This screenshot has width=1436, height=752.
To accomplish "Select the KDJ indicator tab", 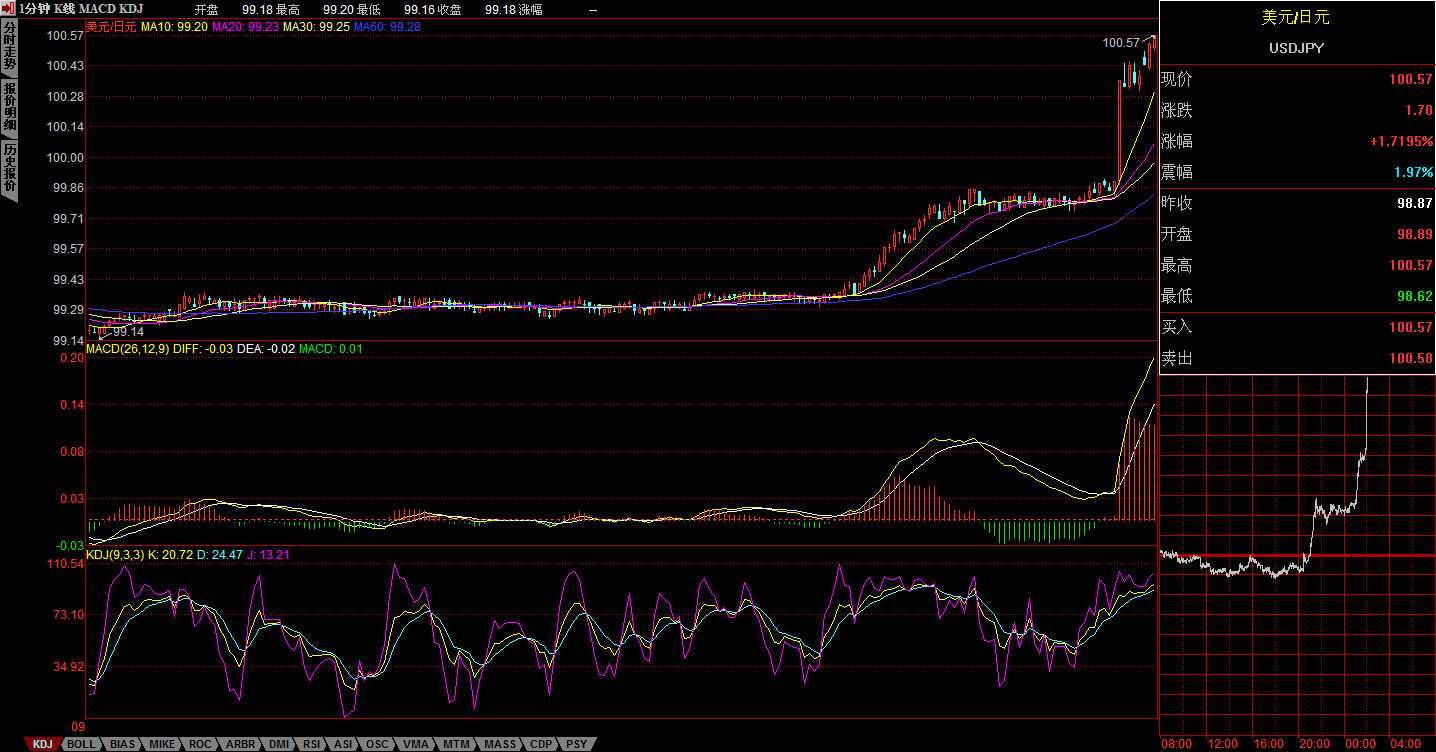I will coord(42,745).
